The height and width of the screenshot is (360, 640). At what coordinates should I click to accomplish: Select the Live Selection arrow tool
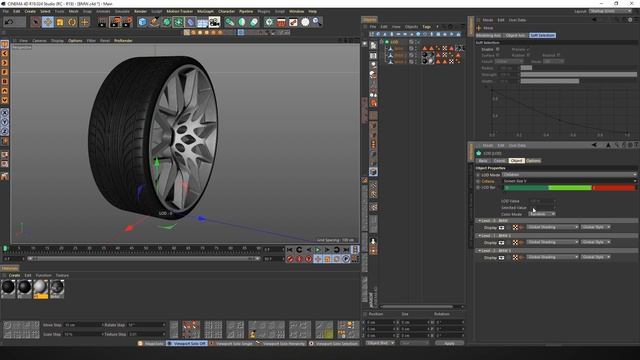click(36, 22)
